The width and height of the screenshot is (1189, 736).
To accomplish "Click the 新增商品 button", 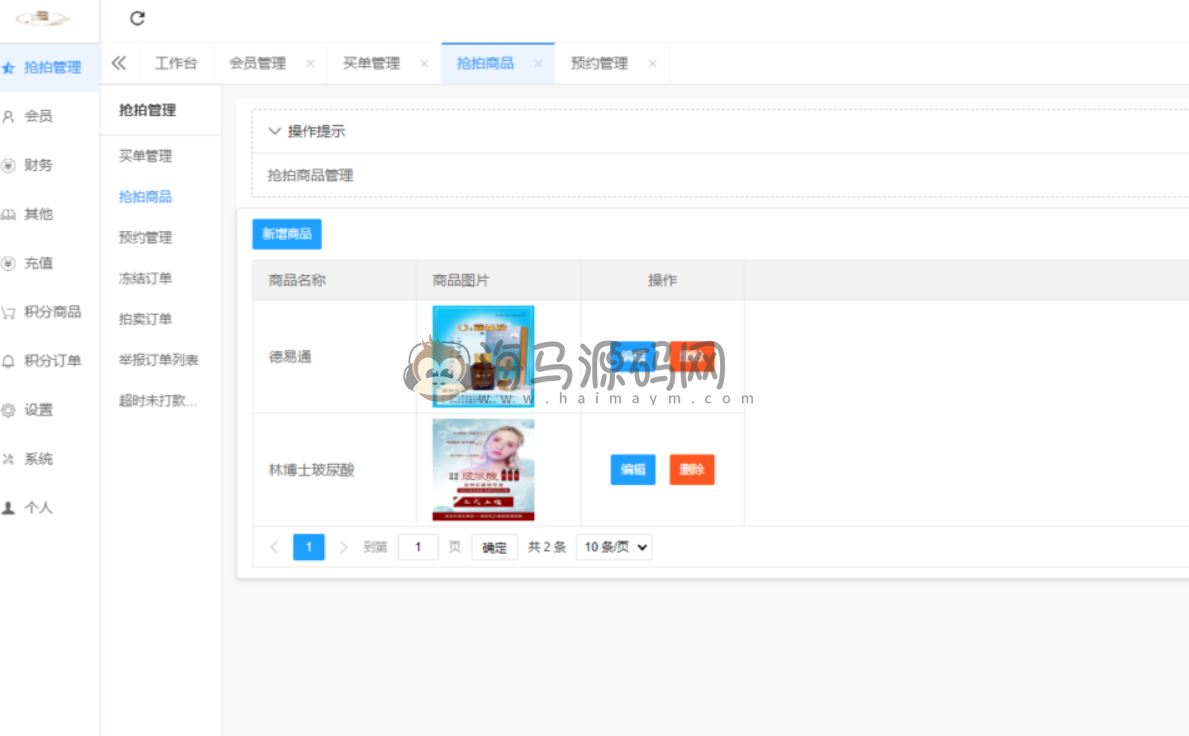I will click(287, 234).
